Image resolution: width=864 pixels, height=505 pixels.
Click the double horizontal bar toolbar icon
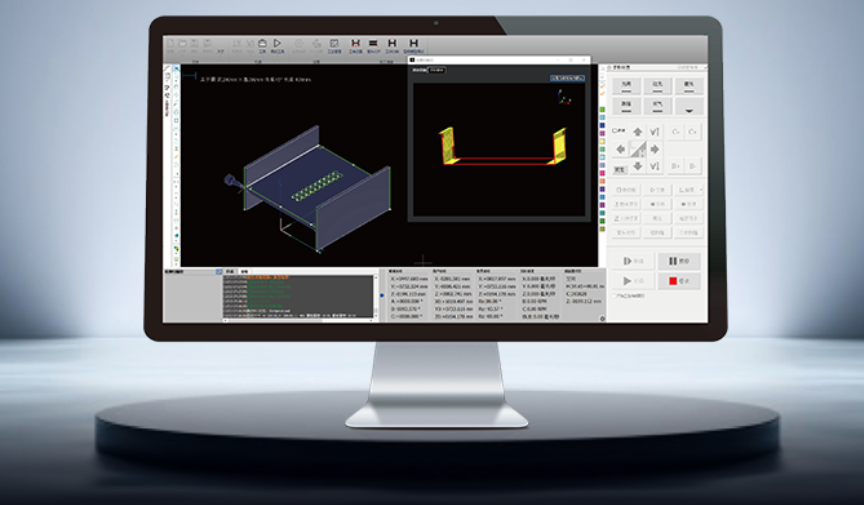(373, 43)
